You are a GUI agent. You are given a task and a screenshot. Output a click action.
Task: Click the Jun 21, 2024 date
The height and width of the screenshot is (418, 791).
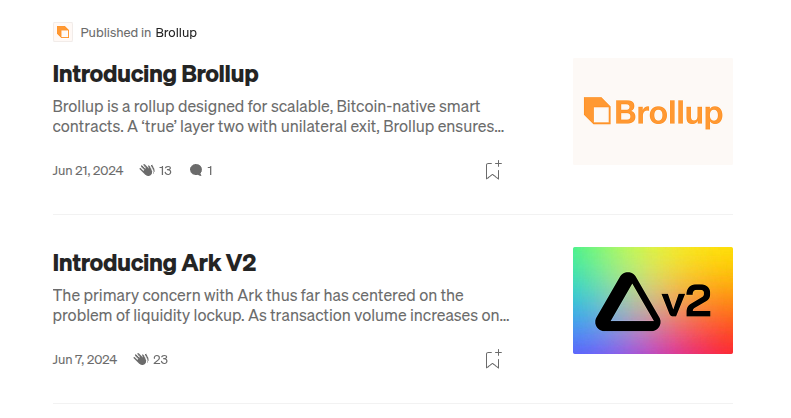click(88, 170)
